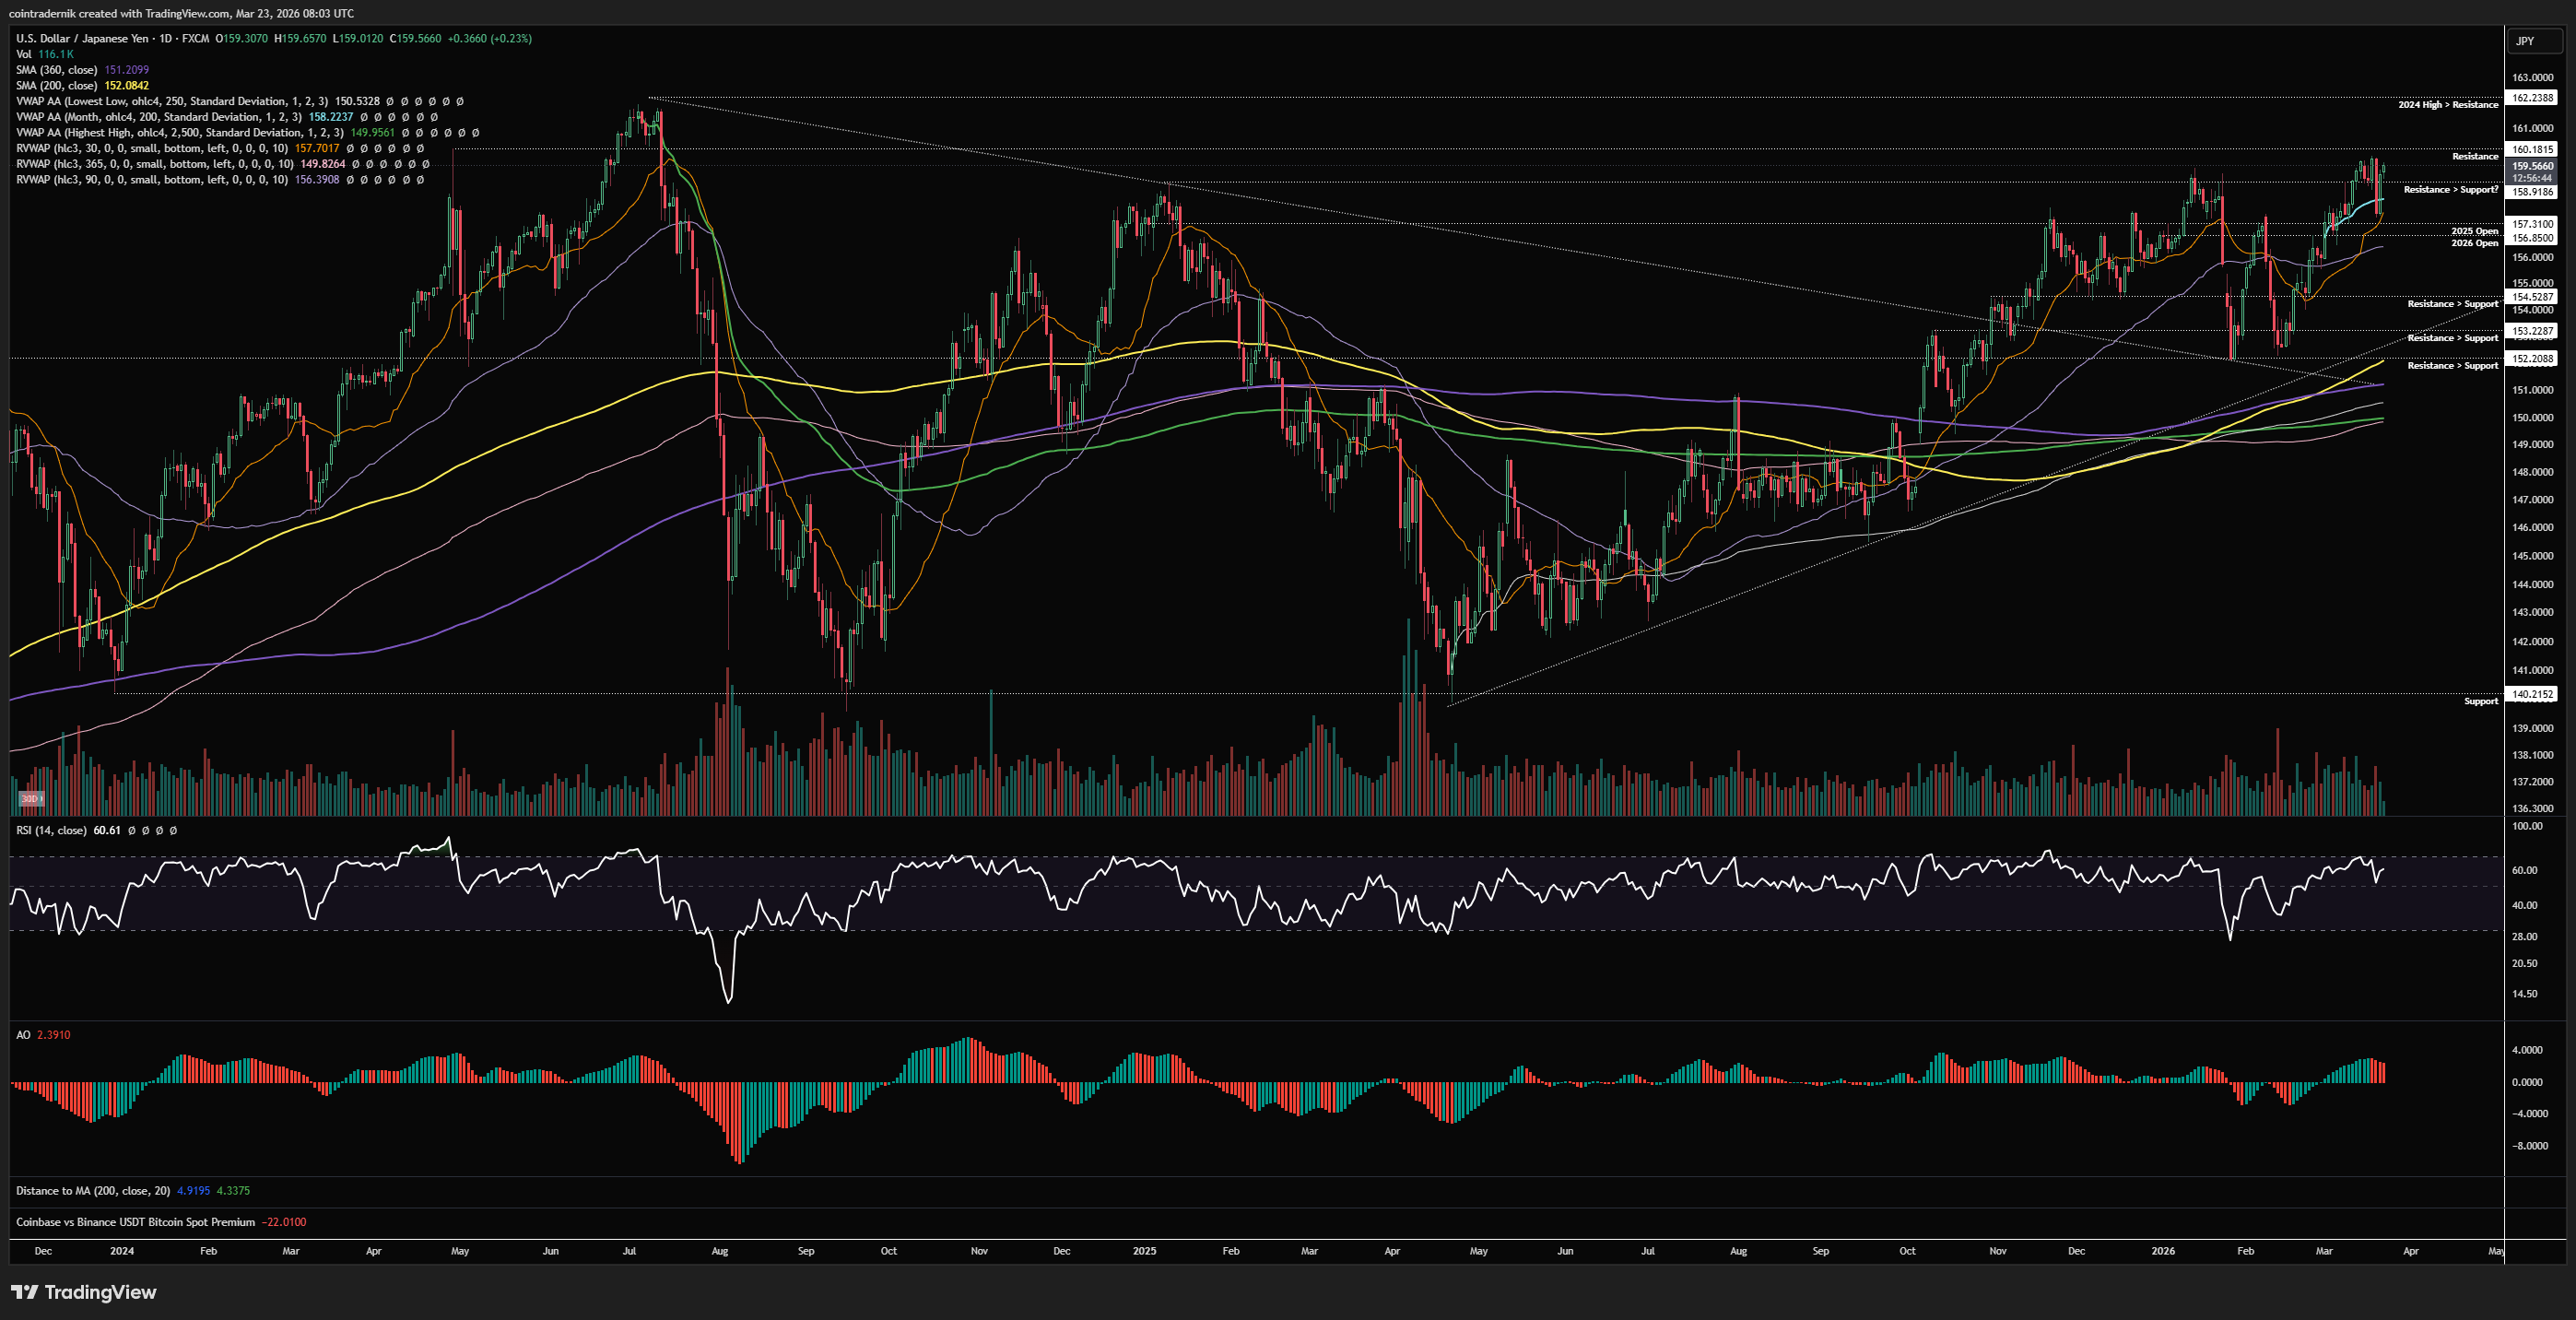The height and width of the screenshot is (1320, 2576).
Task: Select the SMA (200, close) legend
Action: 56,86
